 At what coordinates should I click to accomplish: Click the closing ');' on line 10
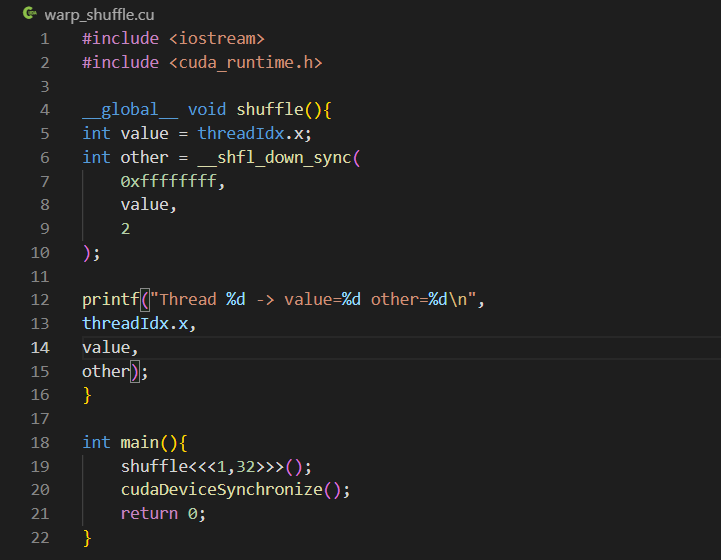(91, 253)
